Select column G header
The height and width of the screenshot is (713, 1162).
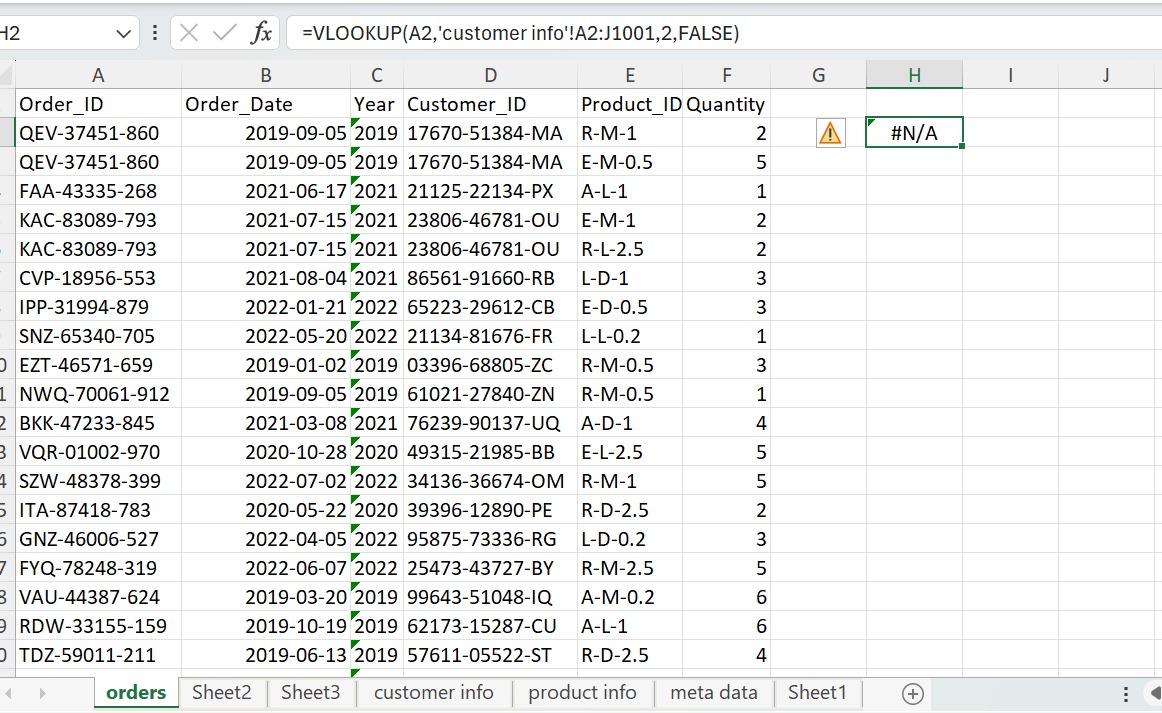coord(818,75)
